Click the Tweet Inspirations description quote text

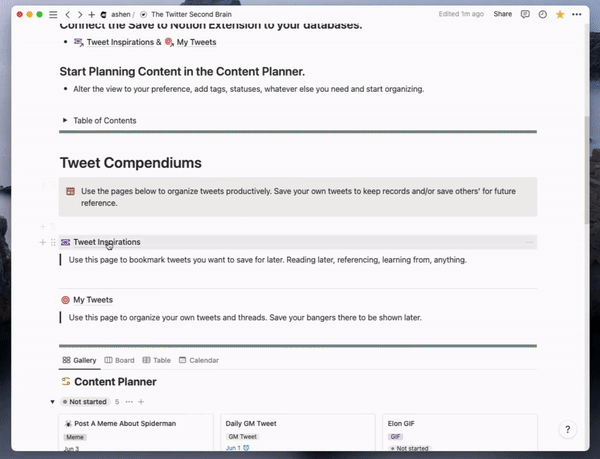click(267, 260)
